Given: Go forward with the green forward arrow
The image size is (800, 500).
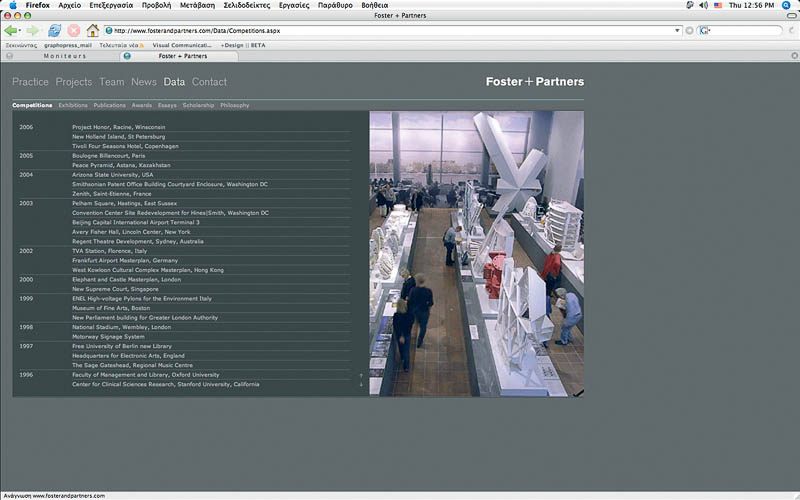Looking at the screenshot, I should tap(32, 31).
